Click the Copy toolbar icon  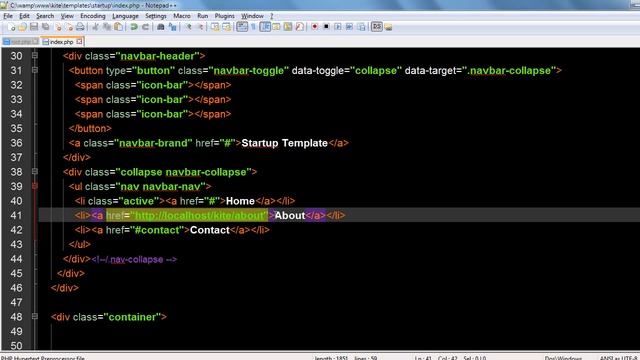[x=107, y=27]
